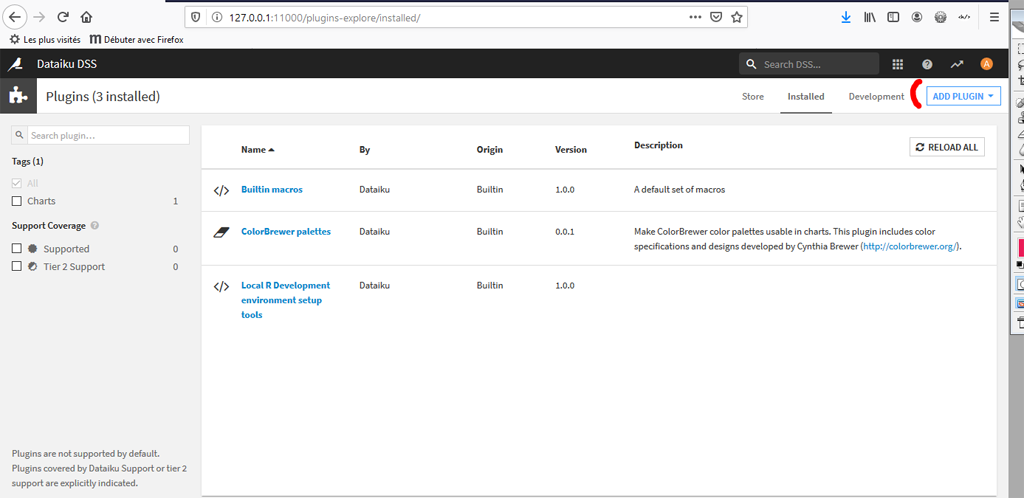Open the Firefox hamburger menu
The height and width of the screenshot is (498, 1024).
tap(994, 18)
